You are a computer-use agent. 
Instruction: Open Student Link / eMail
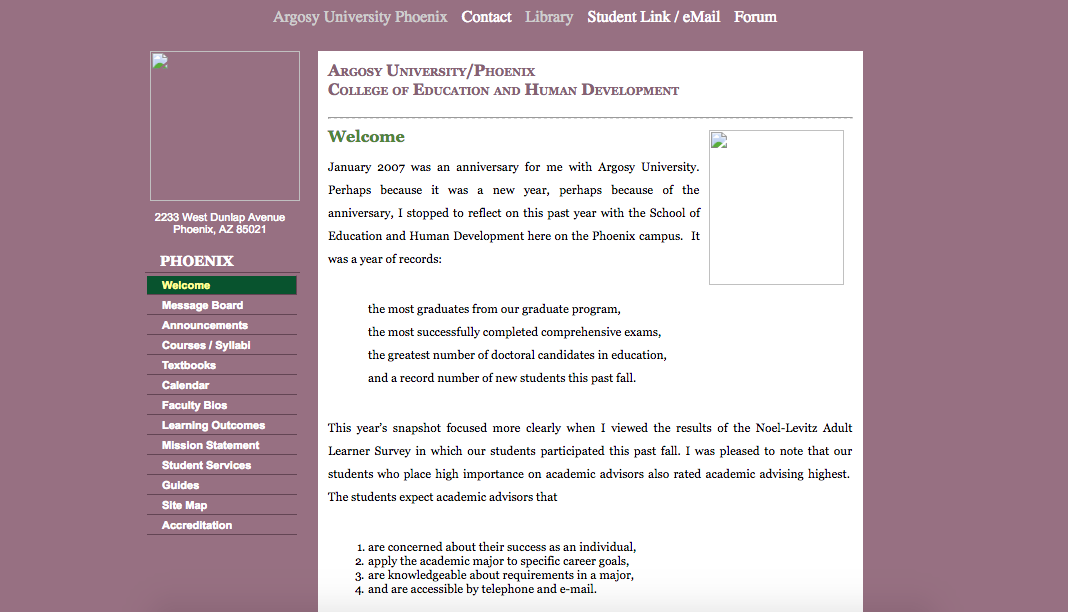[653, 17]
